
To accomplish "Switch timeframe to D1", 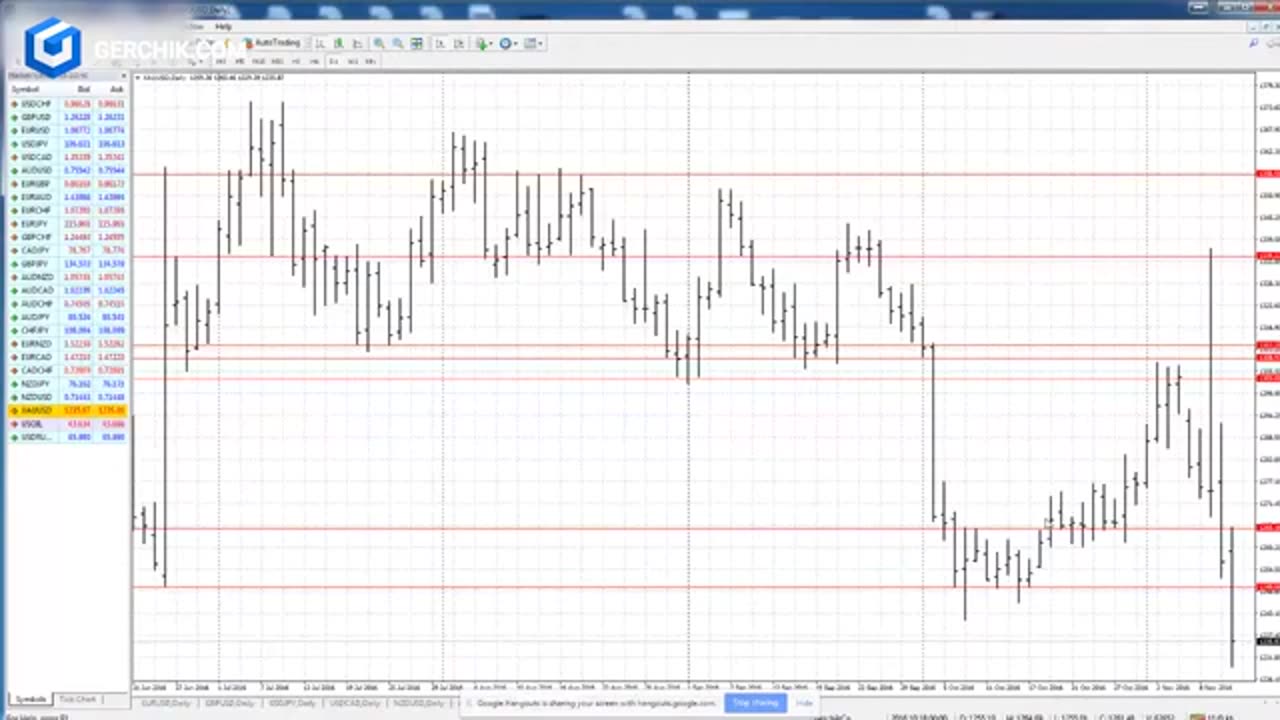I will pos(333,61).
